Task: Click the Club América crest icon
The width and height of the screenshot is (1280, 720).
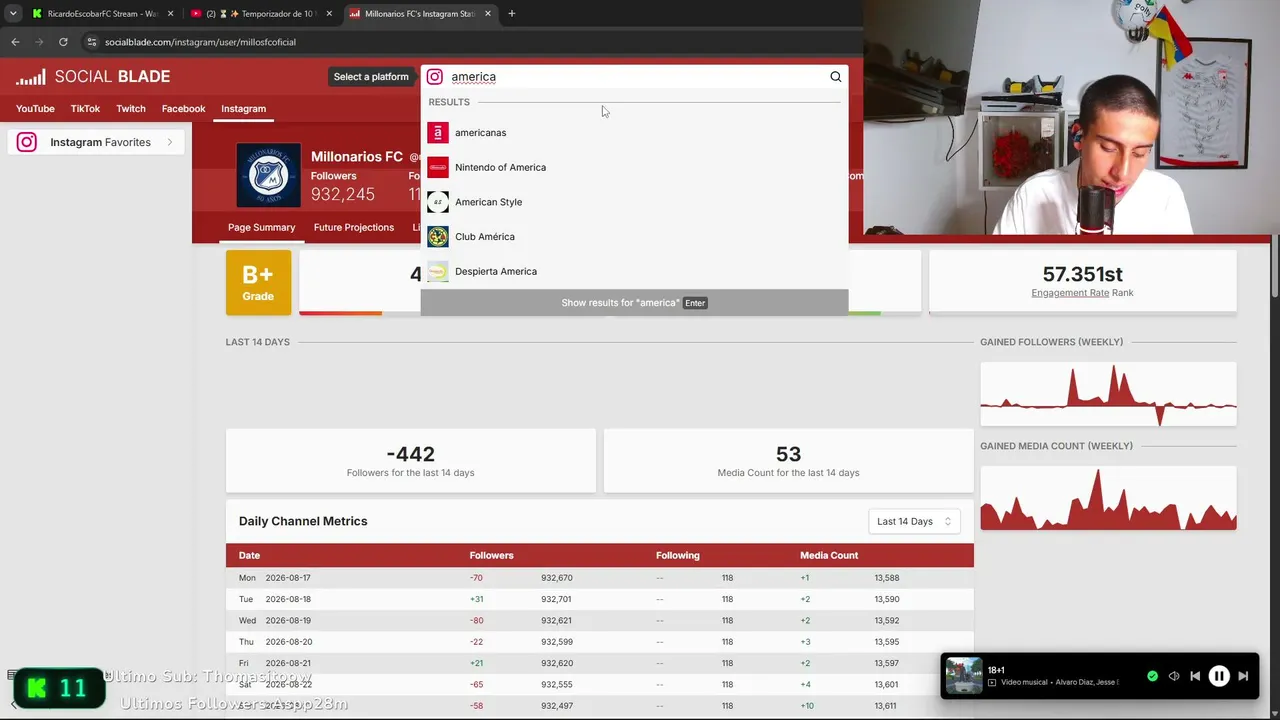Action: click(x=438, y=237)
